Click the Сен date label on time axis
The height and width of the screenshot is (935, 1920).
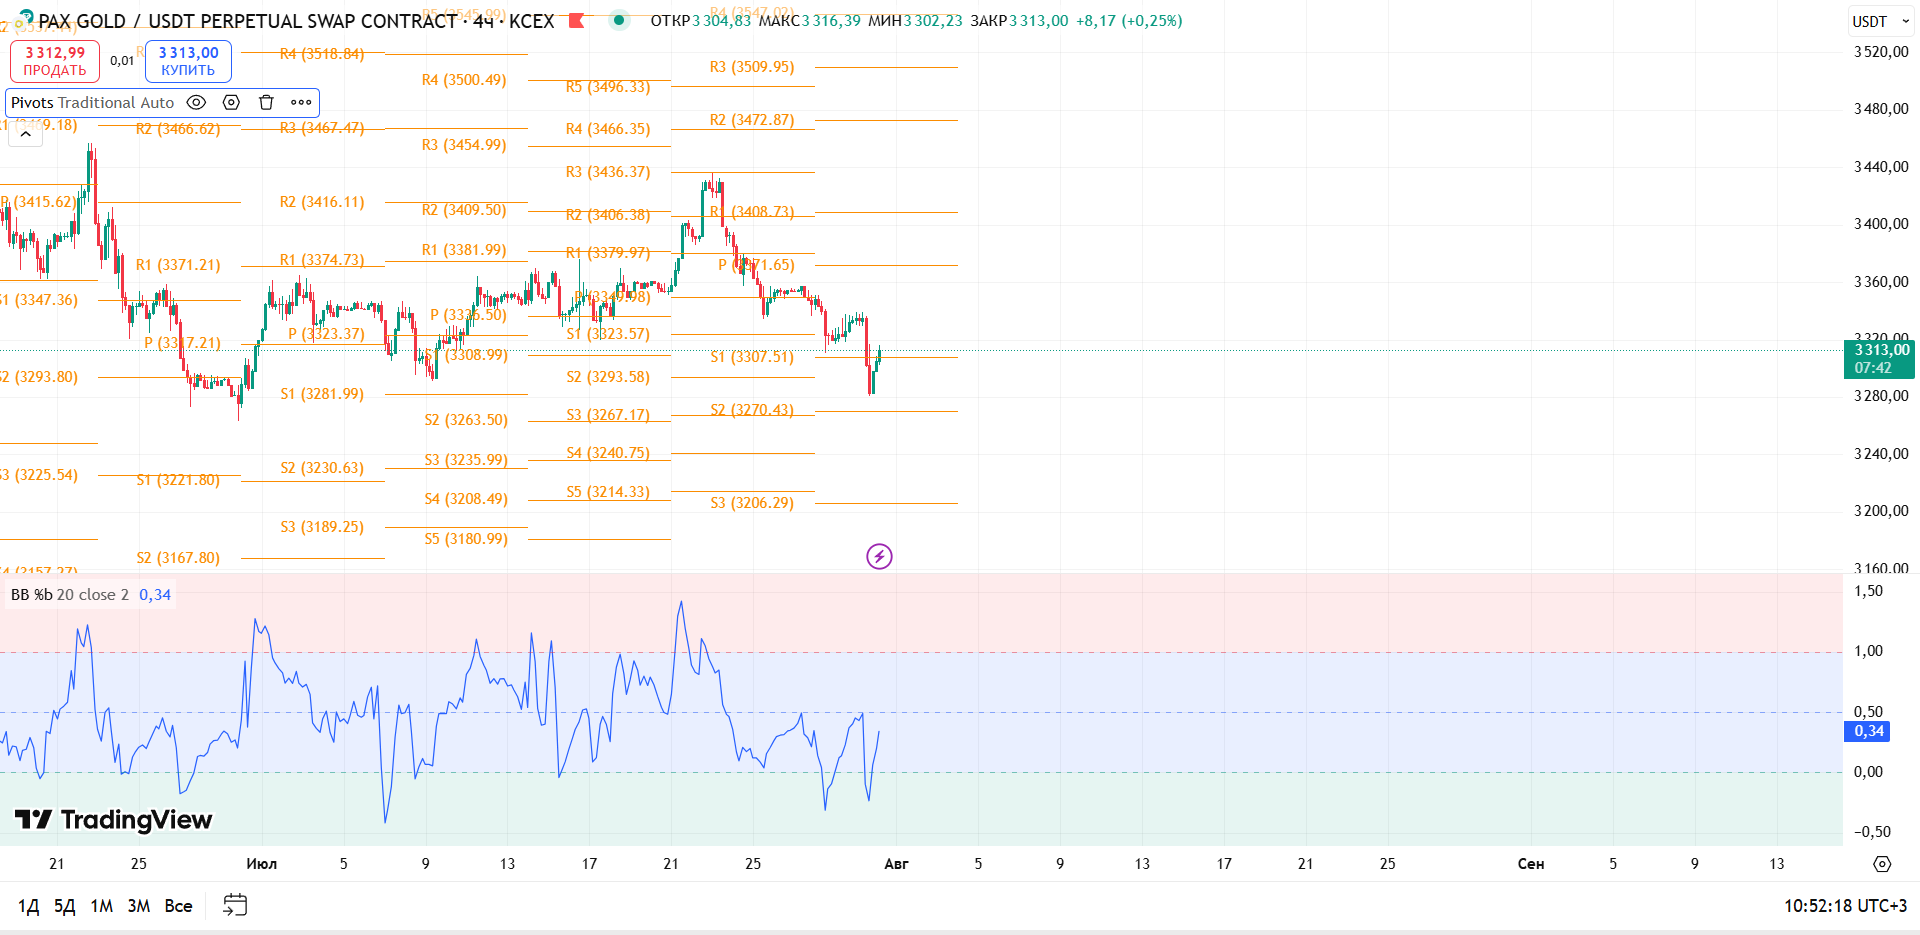pos(1531,864)
